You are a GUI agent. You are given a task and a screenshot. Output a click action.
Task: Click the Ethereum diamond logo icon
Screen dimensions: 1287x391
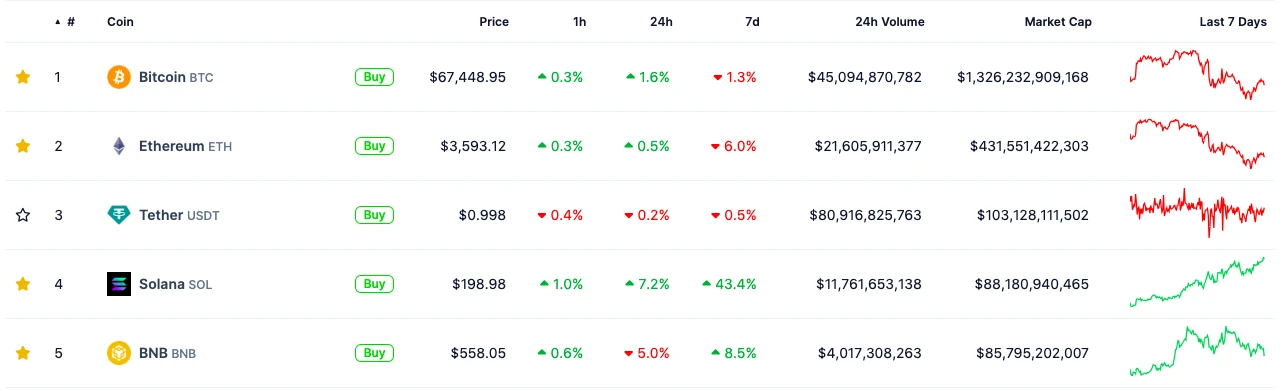(119, 146)
